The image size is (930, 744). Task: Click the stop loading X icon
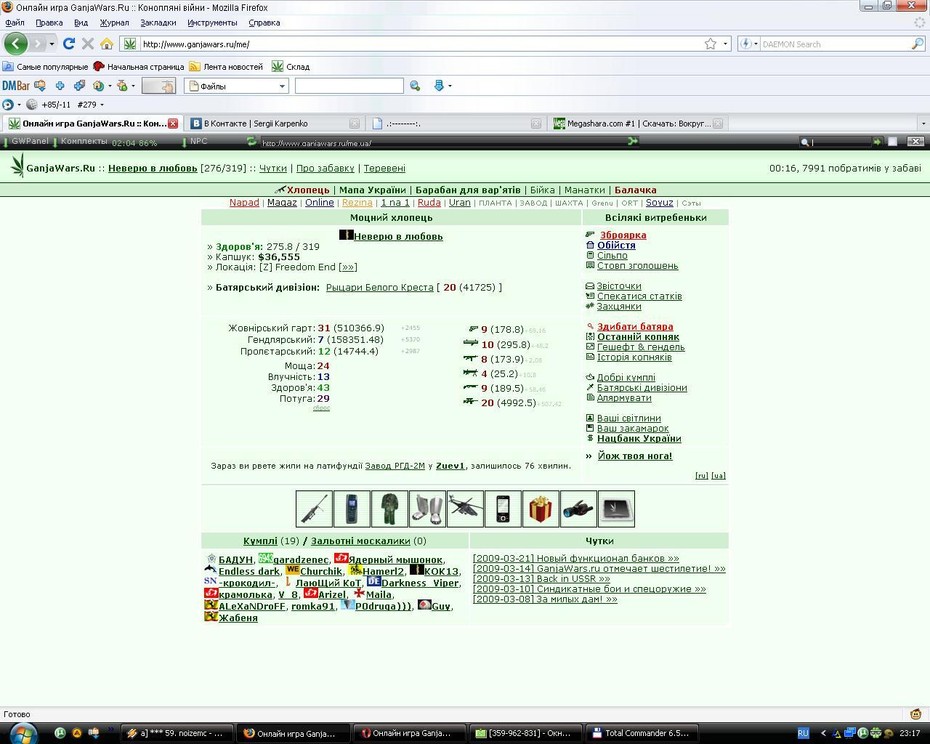pyautogui.click(x=88, y=43)
